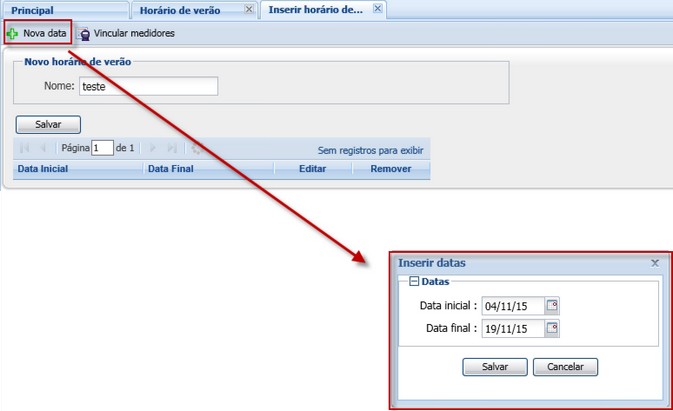Click Salvar in the Inserir datas dialog
Viewport: 673px width, 411px height.
494,367
